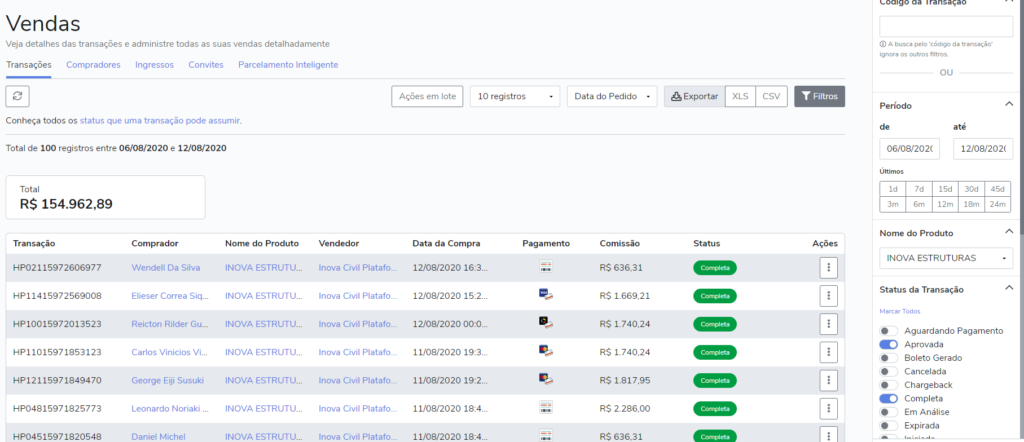The height and width of the screenshot is (442, 1024).
Task: Select last 1d period shortcut
Action: coord(893,189)
